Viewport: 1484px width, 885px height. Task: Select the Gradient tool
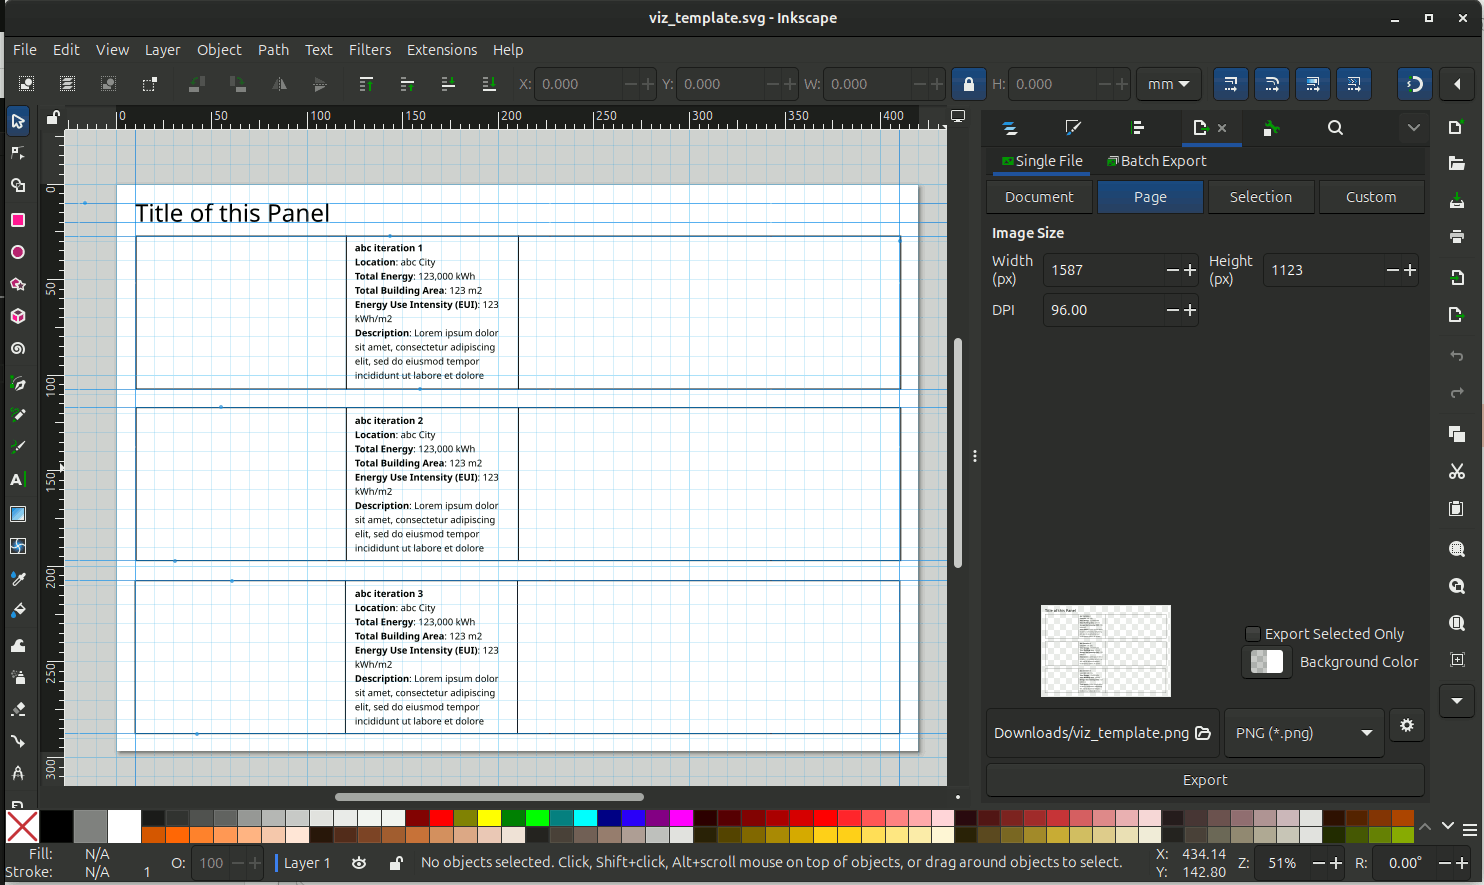point(18,514)
